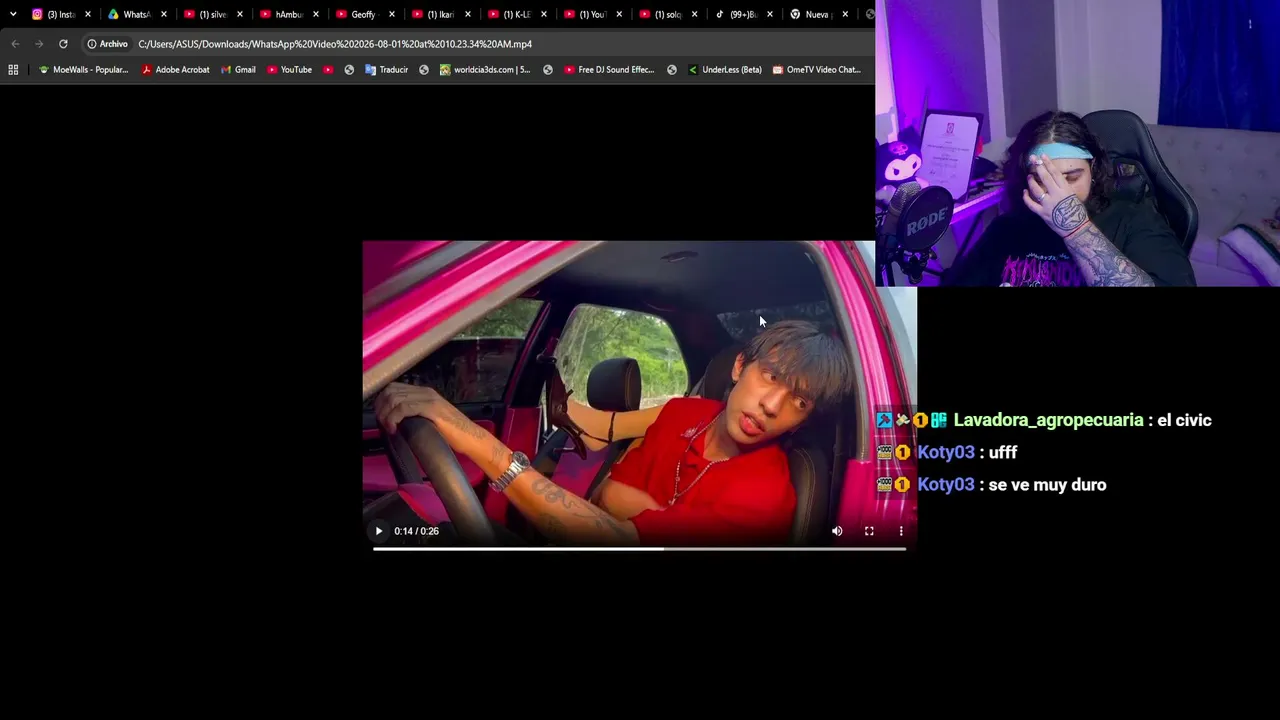Click the chat message 'el civic'
Image resolution: width=1280 pixels, height=720 pixels.
tap(1184, 420)
